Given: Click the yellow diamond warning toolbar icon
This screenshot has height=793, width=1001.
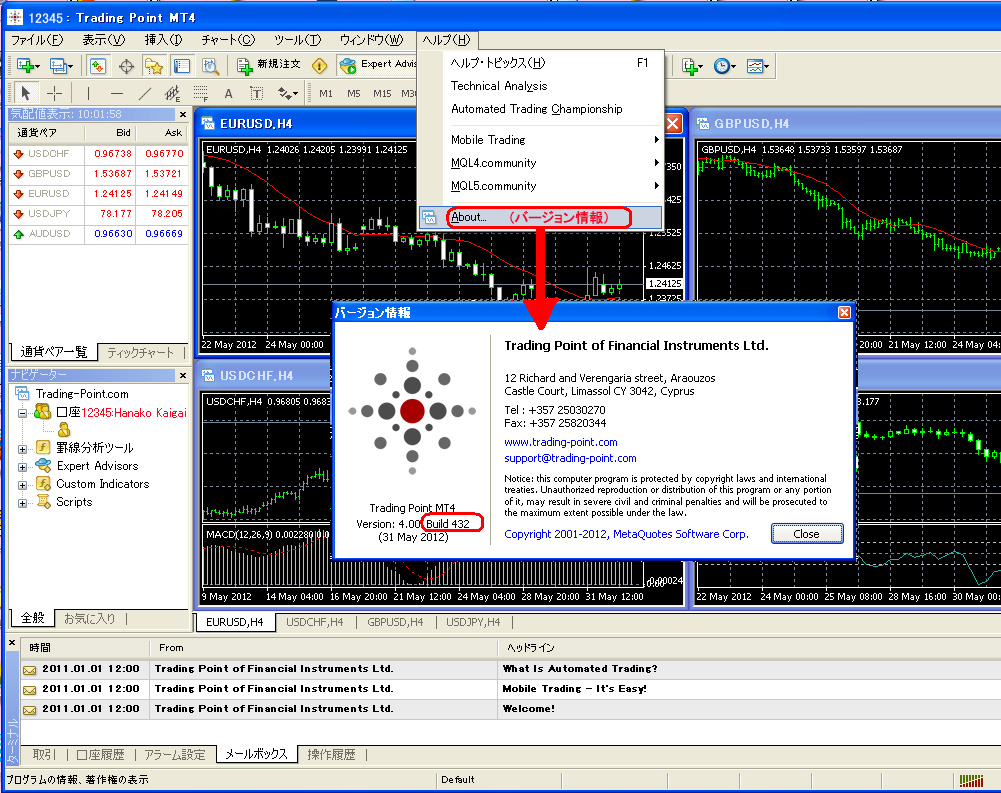Looking at the screenshot, I should [x=319, y=65].
